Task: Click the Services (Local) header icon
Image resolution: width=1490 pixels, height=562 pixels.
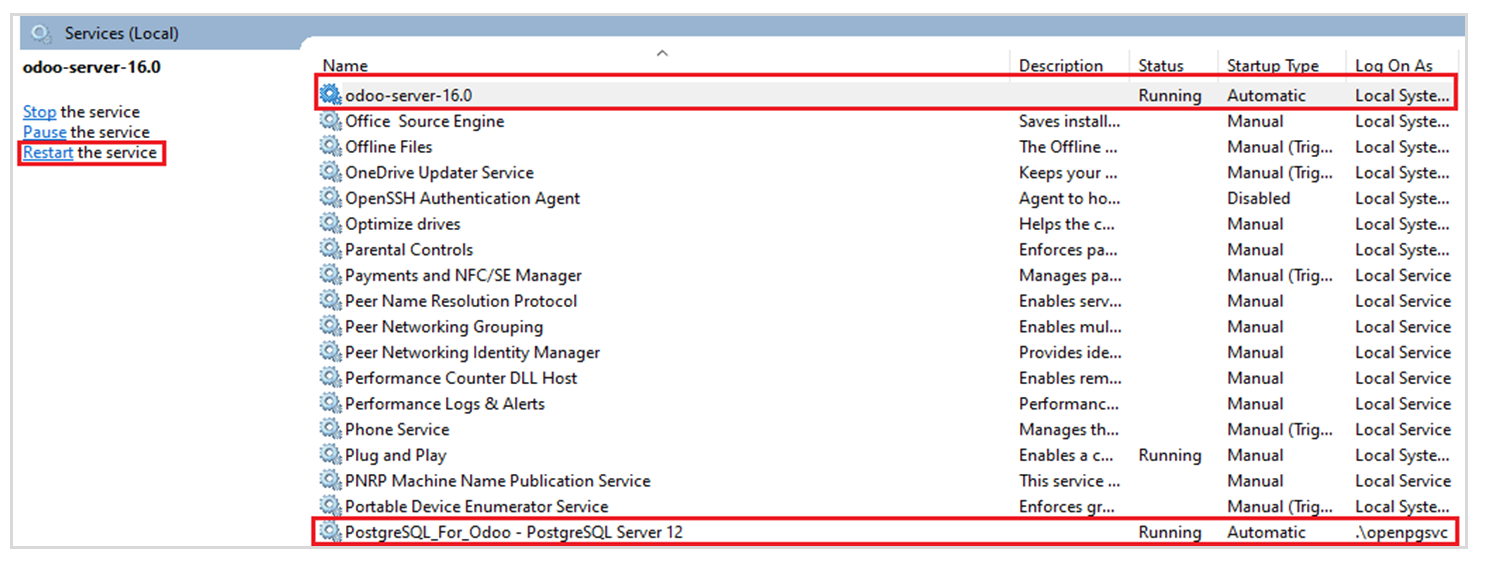Action: 41,34
